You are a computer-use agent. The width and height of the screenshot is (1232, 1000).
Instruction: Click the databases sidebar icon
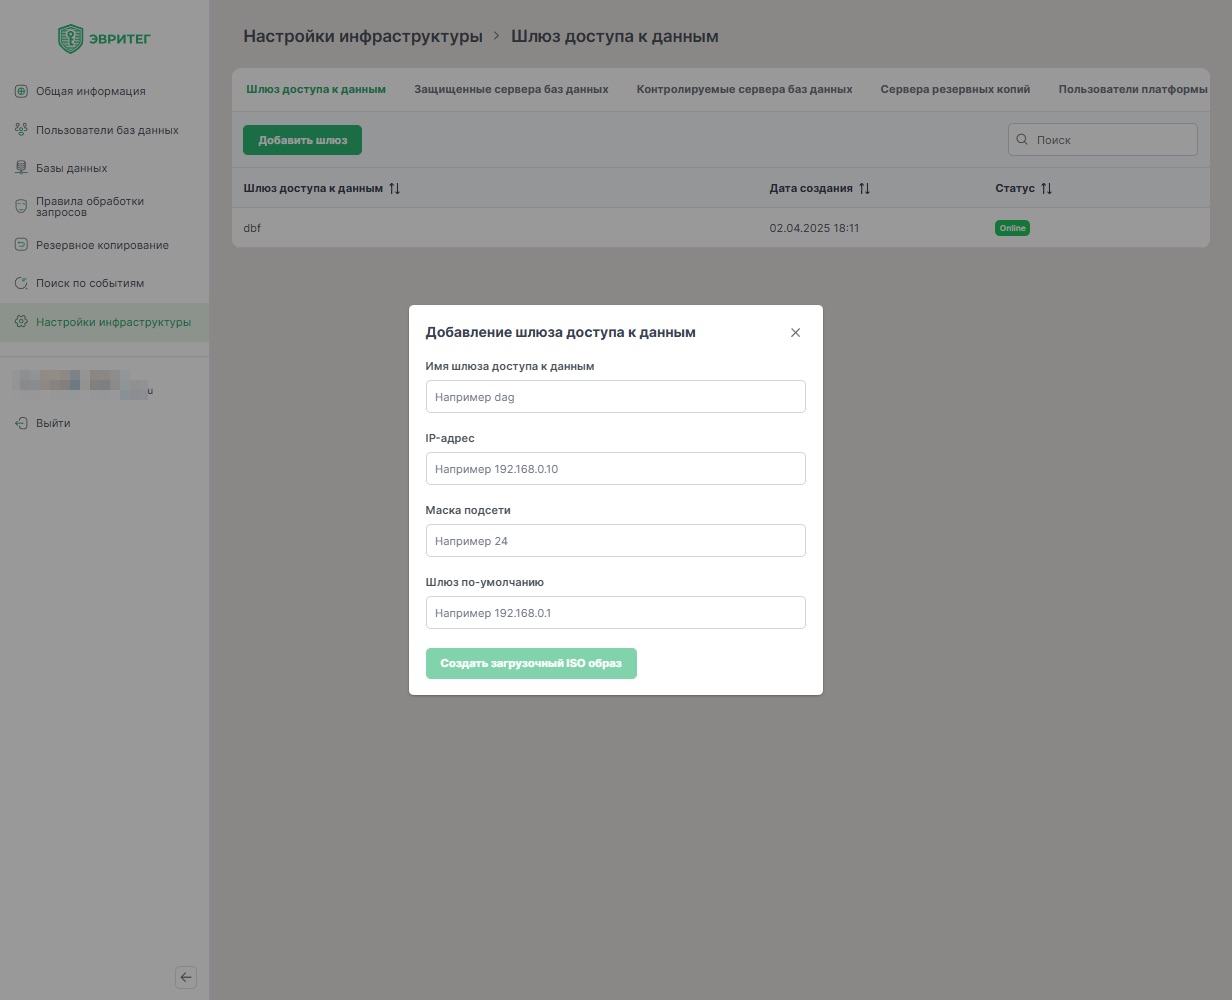[x=21, y=168]
